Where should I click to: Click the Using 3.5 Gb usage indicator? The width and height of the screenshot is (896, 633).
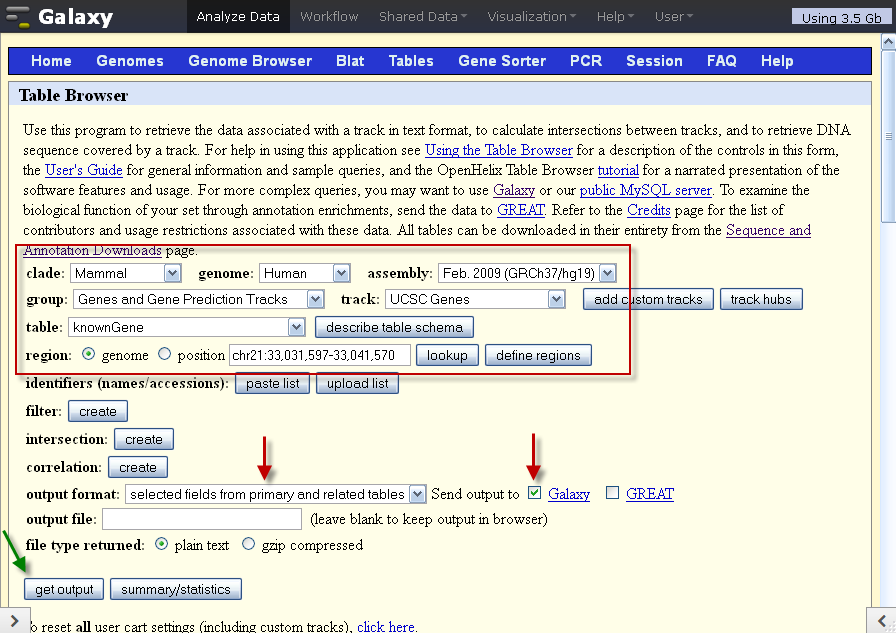(x=841, y=18)
